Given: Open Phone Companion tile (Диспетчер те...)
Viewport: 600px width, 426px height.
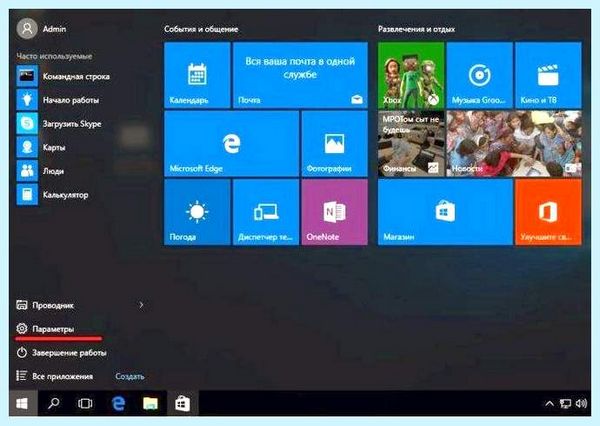Looking at the screenshot, I should pyautogui.click(x=266, y=212).
